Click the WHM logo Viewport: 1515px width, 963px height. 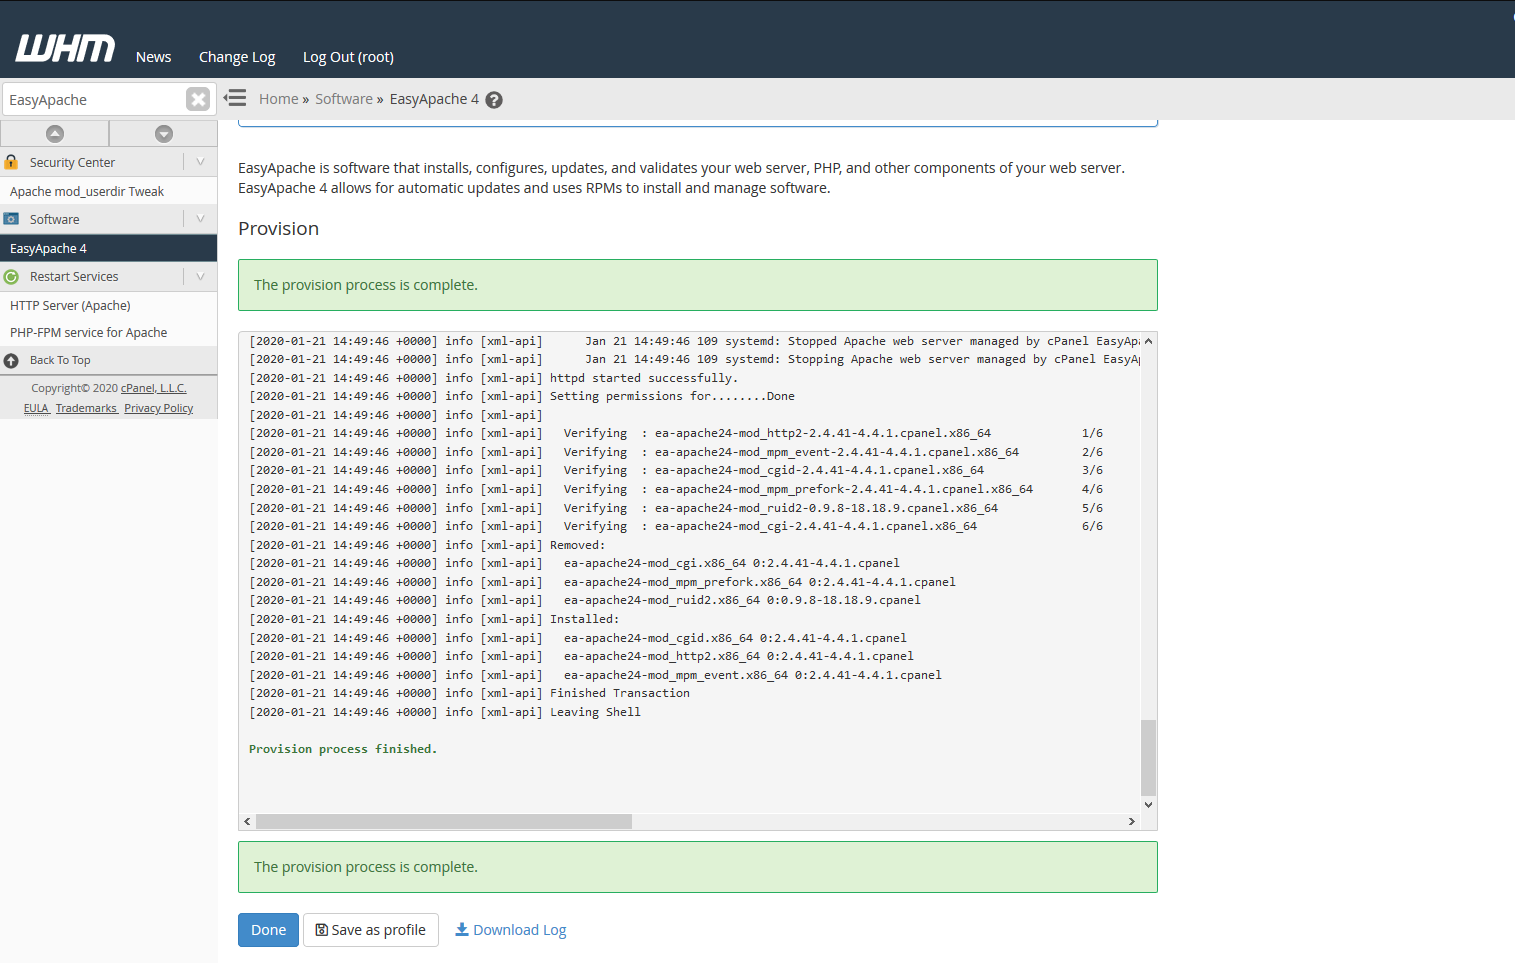coord(65,48)
